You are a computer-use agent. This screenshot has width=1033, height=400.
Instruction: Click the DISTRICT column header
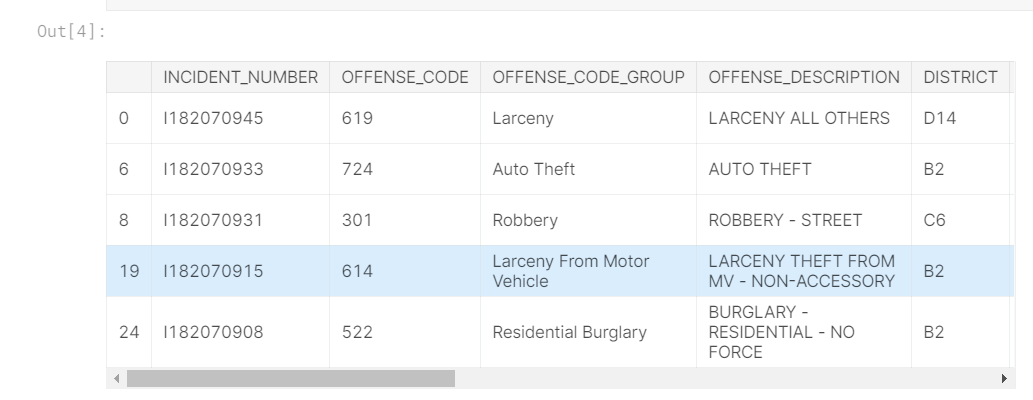pos(961,77)
